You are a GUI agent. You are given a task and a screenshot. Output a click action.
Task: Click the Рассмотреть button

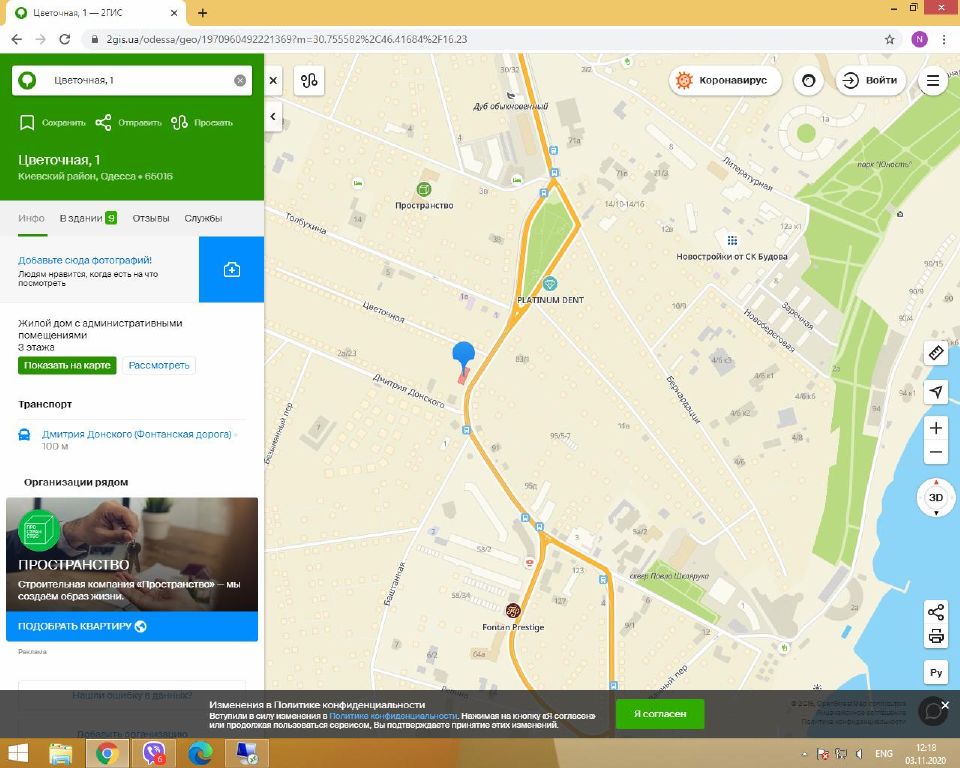(x=159, y=366)
